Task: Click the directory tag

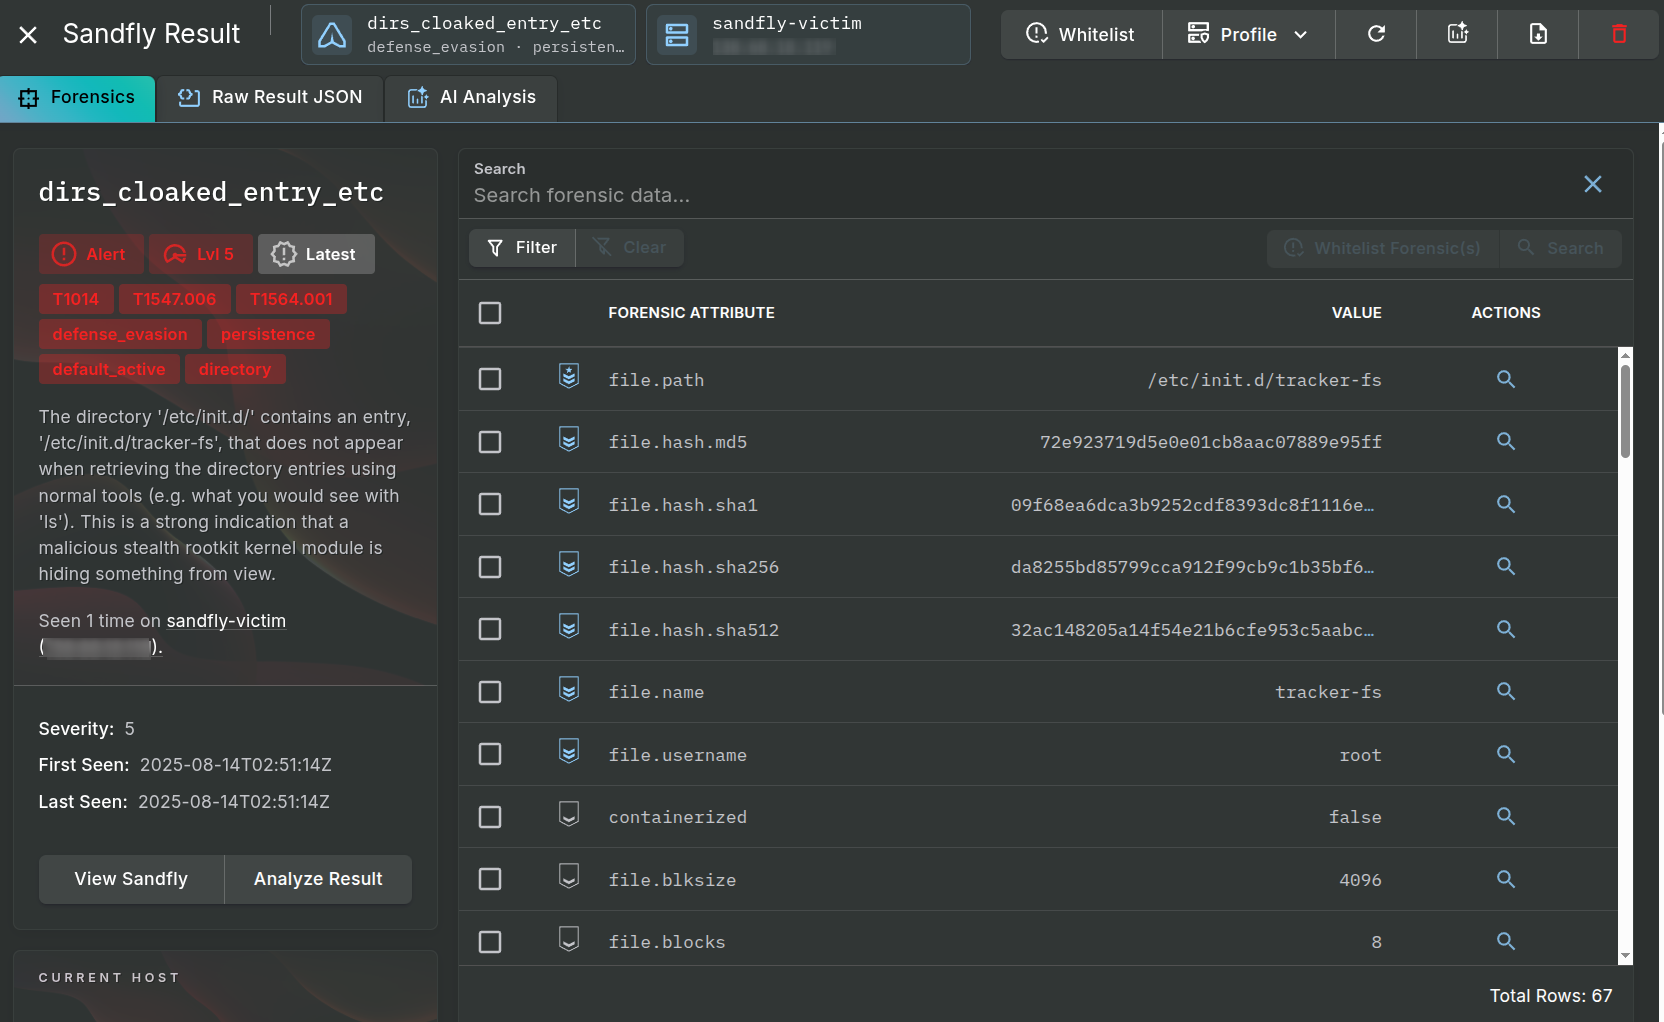Action: (235, 369)
